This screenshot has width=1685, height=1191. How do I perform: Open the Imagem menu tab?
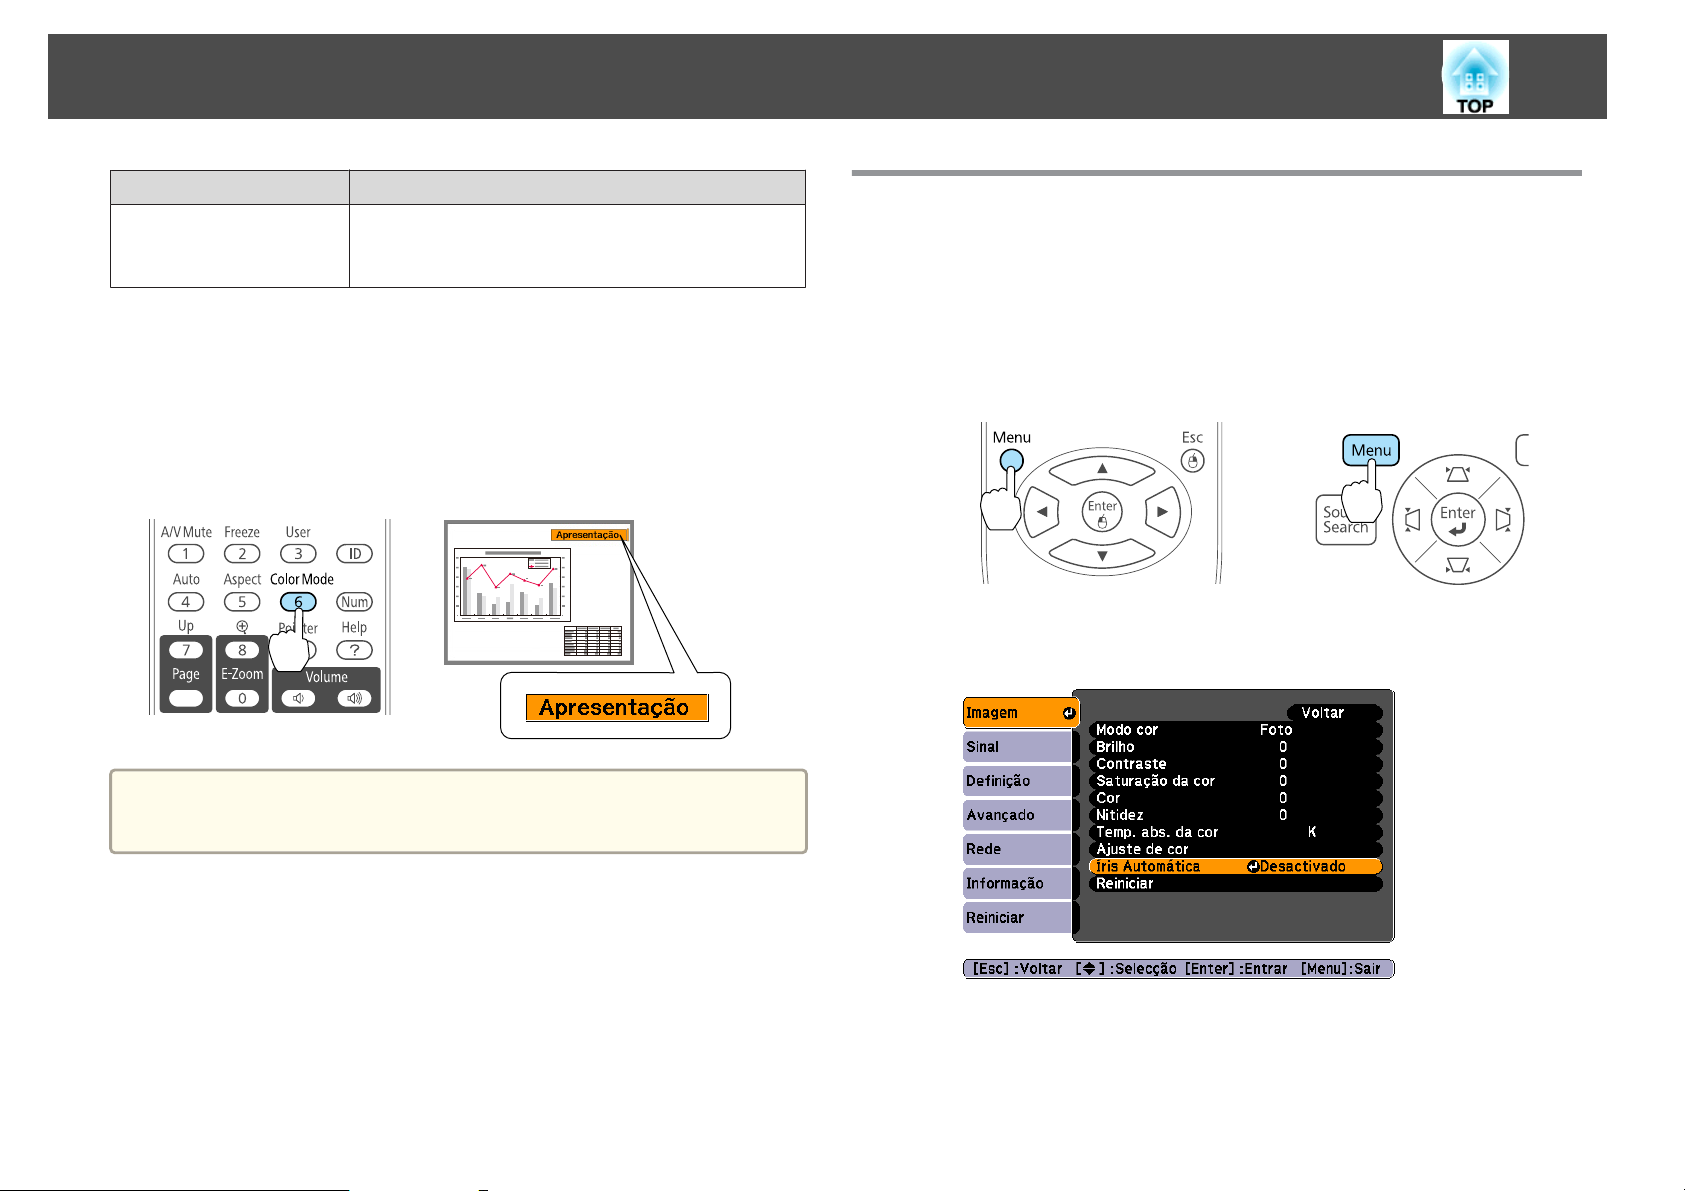(1021, 713)
